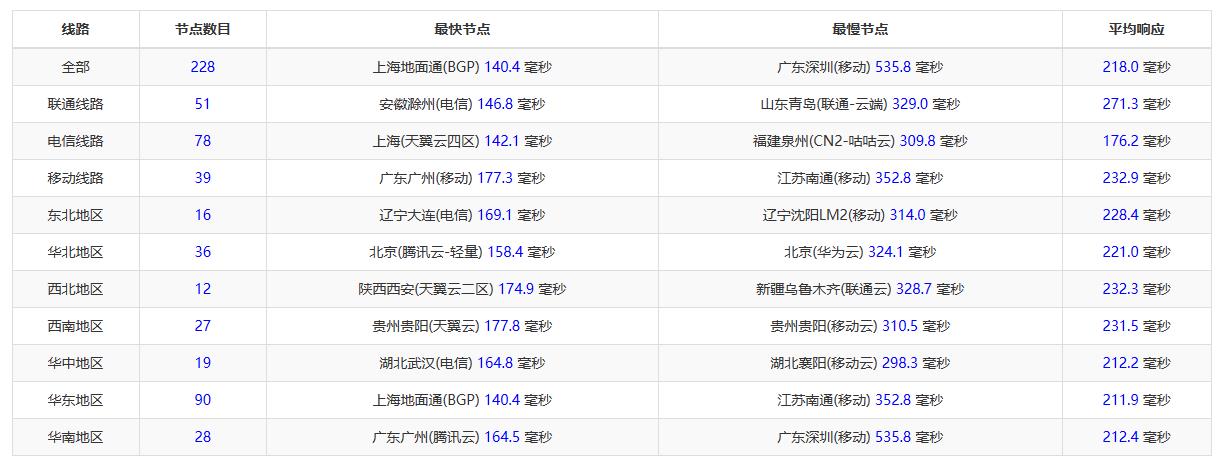This screenshot has width=1225, height=475.
Task: Click the 最快节点 column header
Action: [462, 29]
